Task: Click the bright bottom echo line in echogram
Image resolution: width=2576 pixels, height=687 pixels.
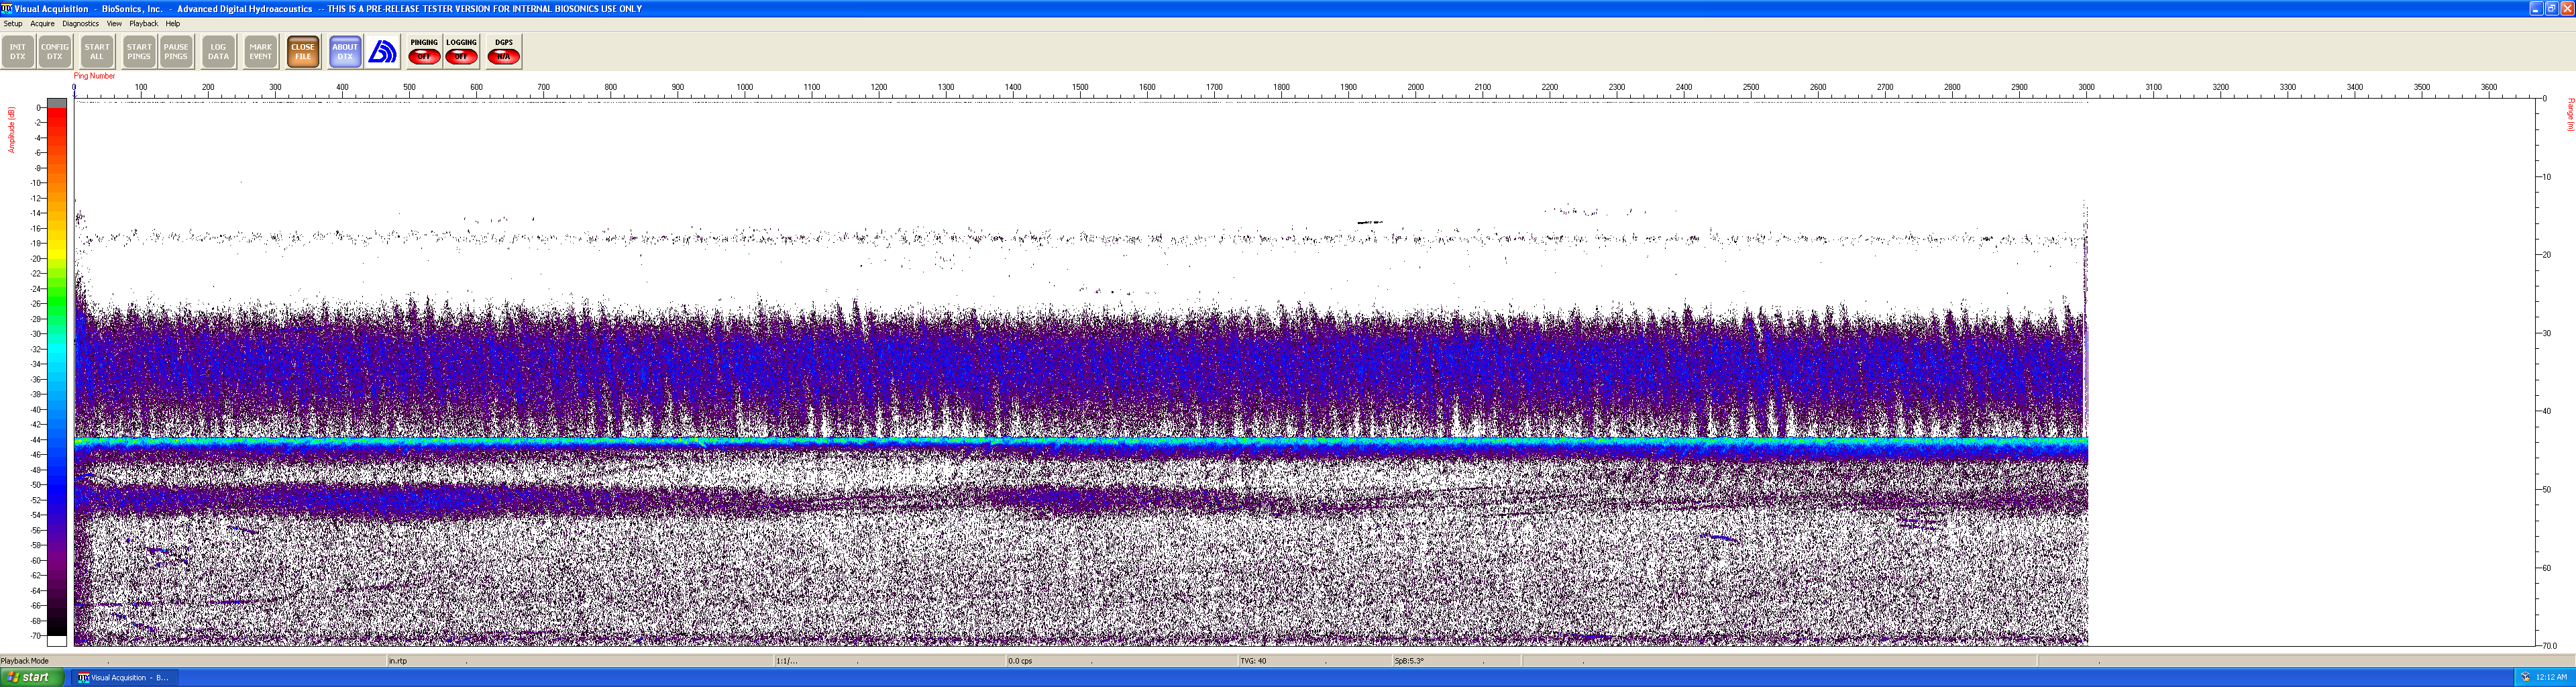Action: click(x=1080, y=441)
